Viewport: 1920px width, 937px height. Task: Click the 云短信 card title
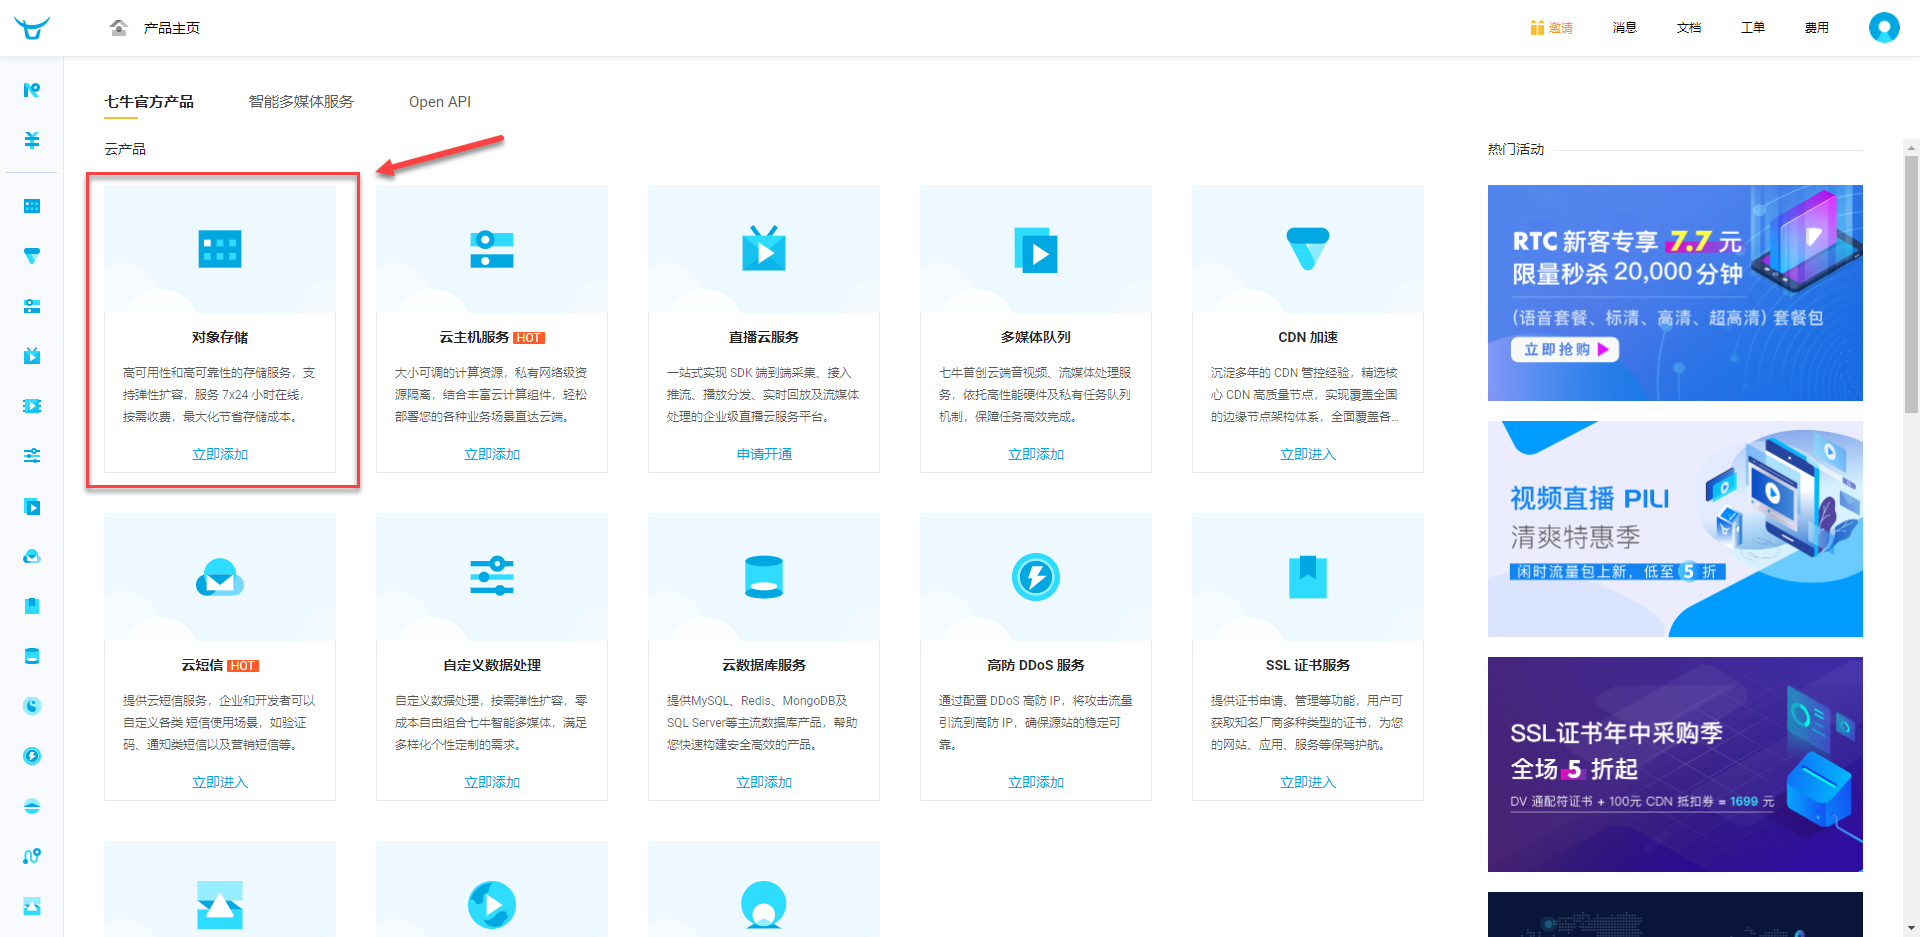pyautogui.click(x=202, y=665)
